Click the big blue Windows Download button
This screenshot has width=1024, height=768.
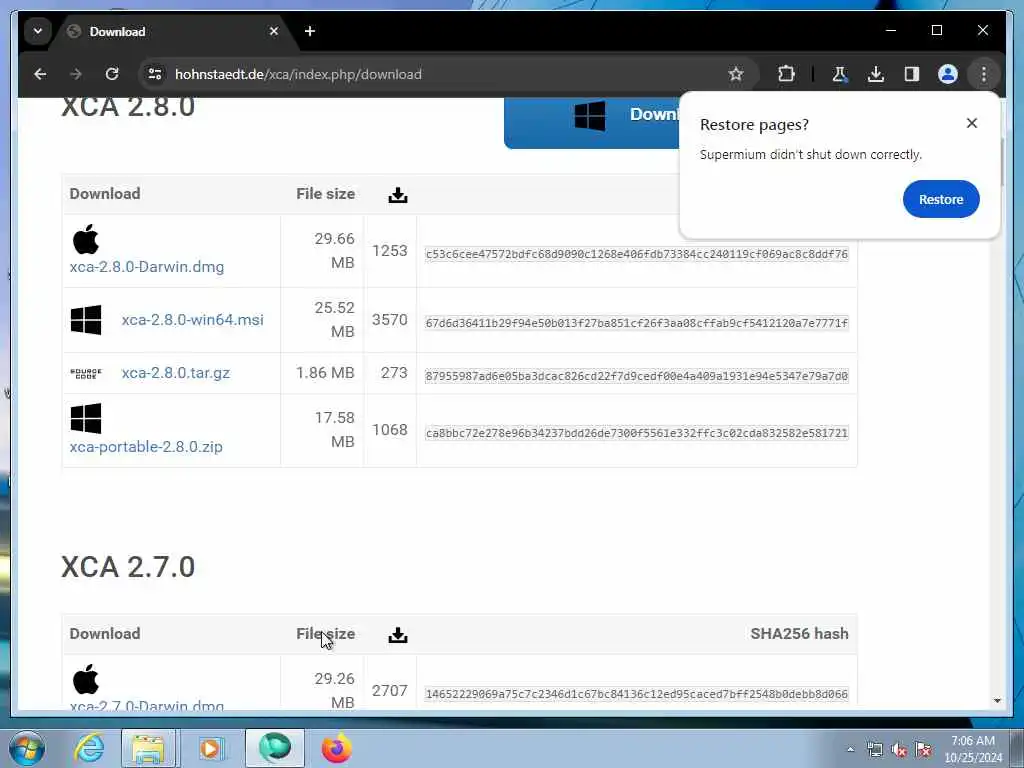[x=591, y=121]
